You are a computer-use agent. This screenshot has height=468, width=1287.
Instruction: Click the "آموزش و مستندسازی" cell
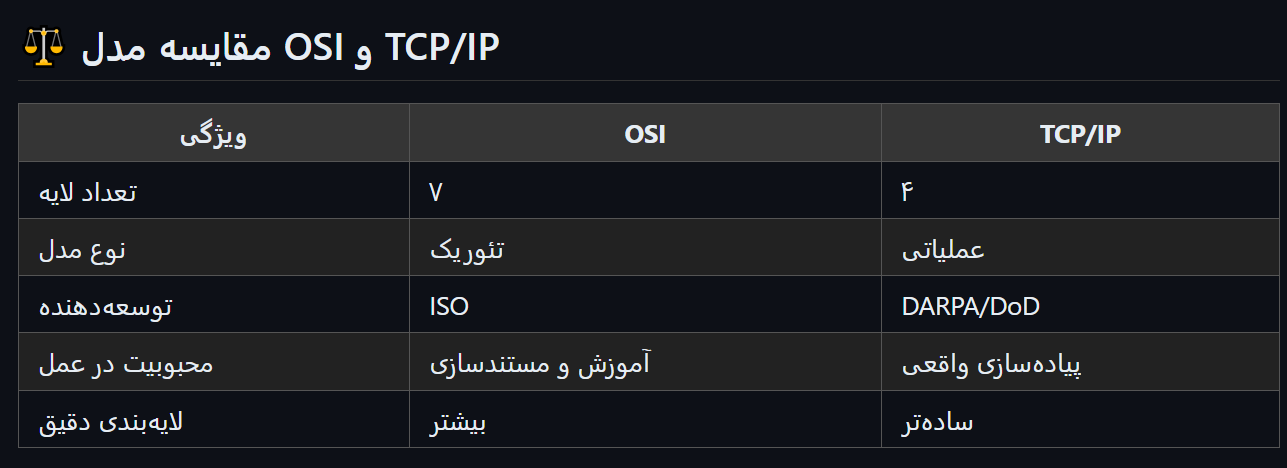pyautogui.click(x=540, y=363)
